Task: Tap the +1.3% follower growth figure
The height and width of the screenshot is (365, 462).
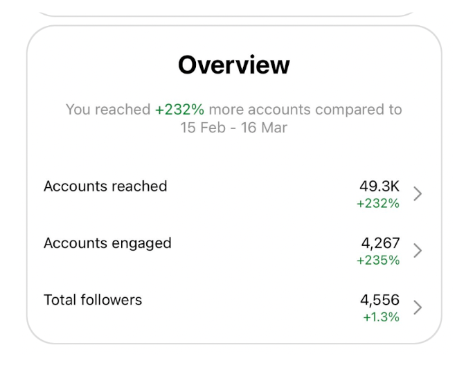Action: coord(381,317)
